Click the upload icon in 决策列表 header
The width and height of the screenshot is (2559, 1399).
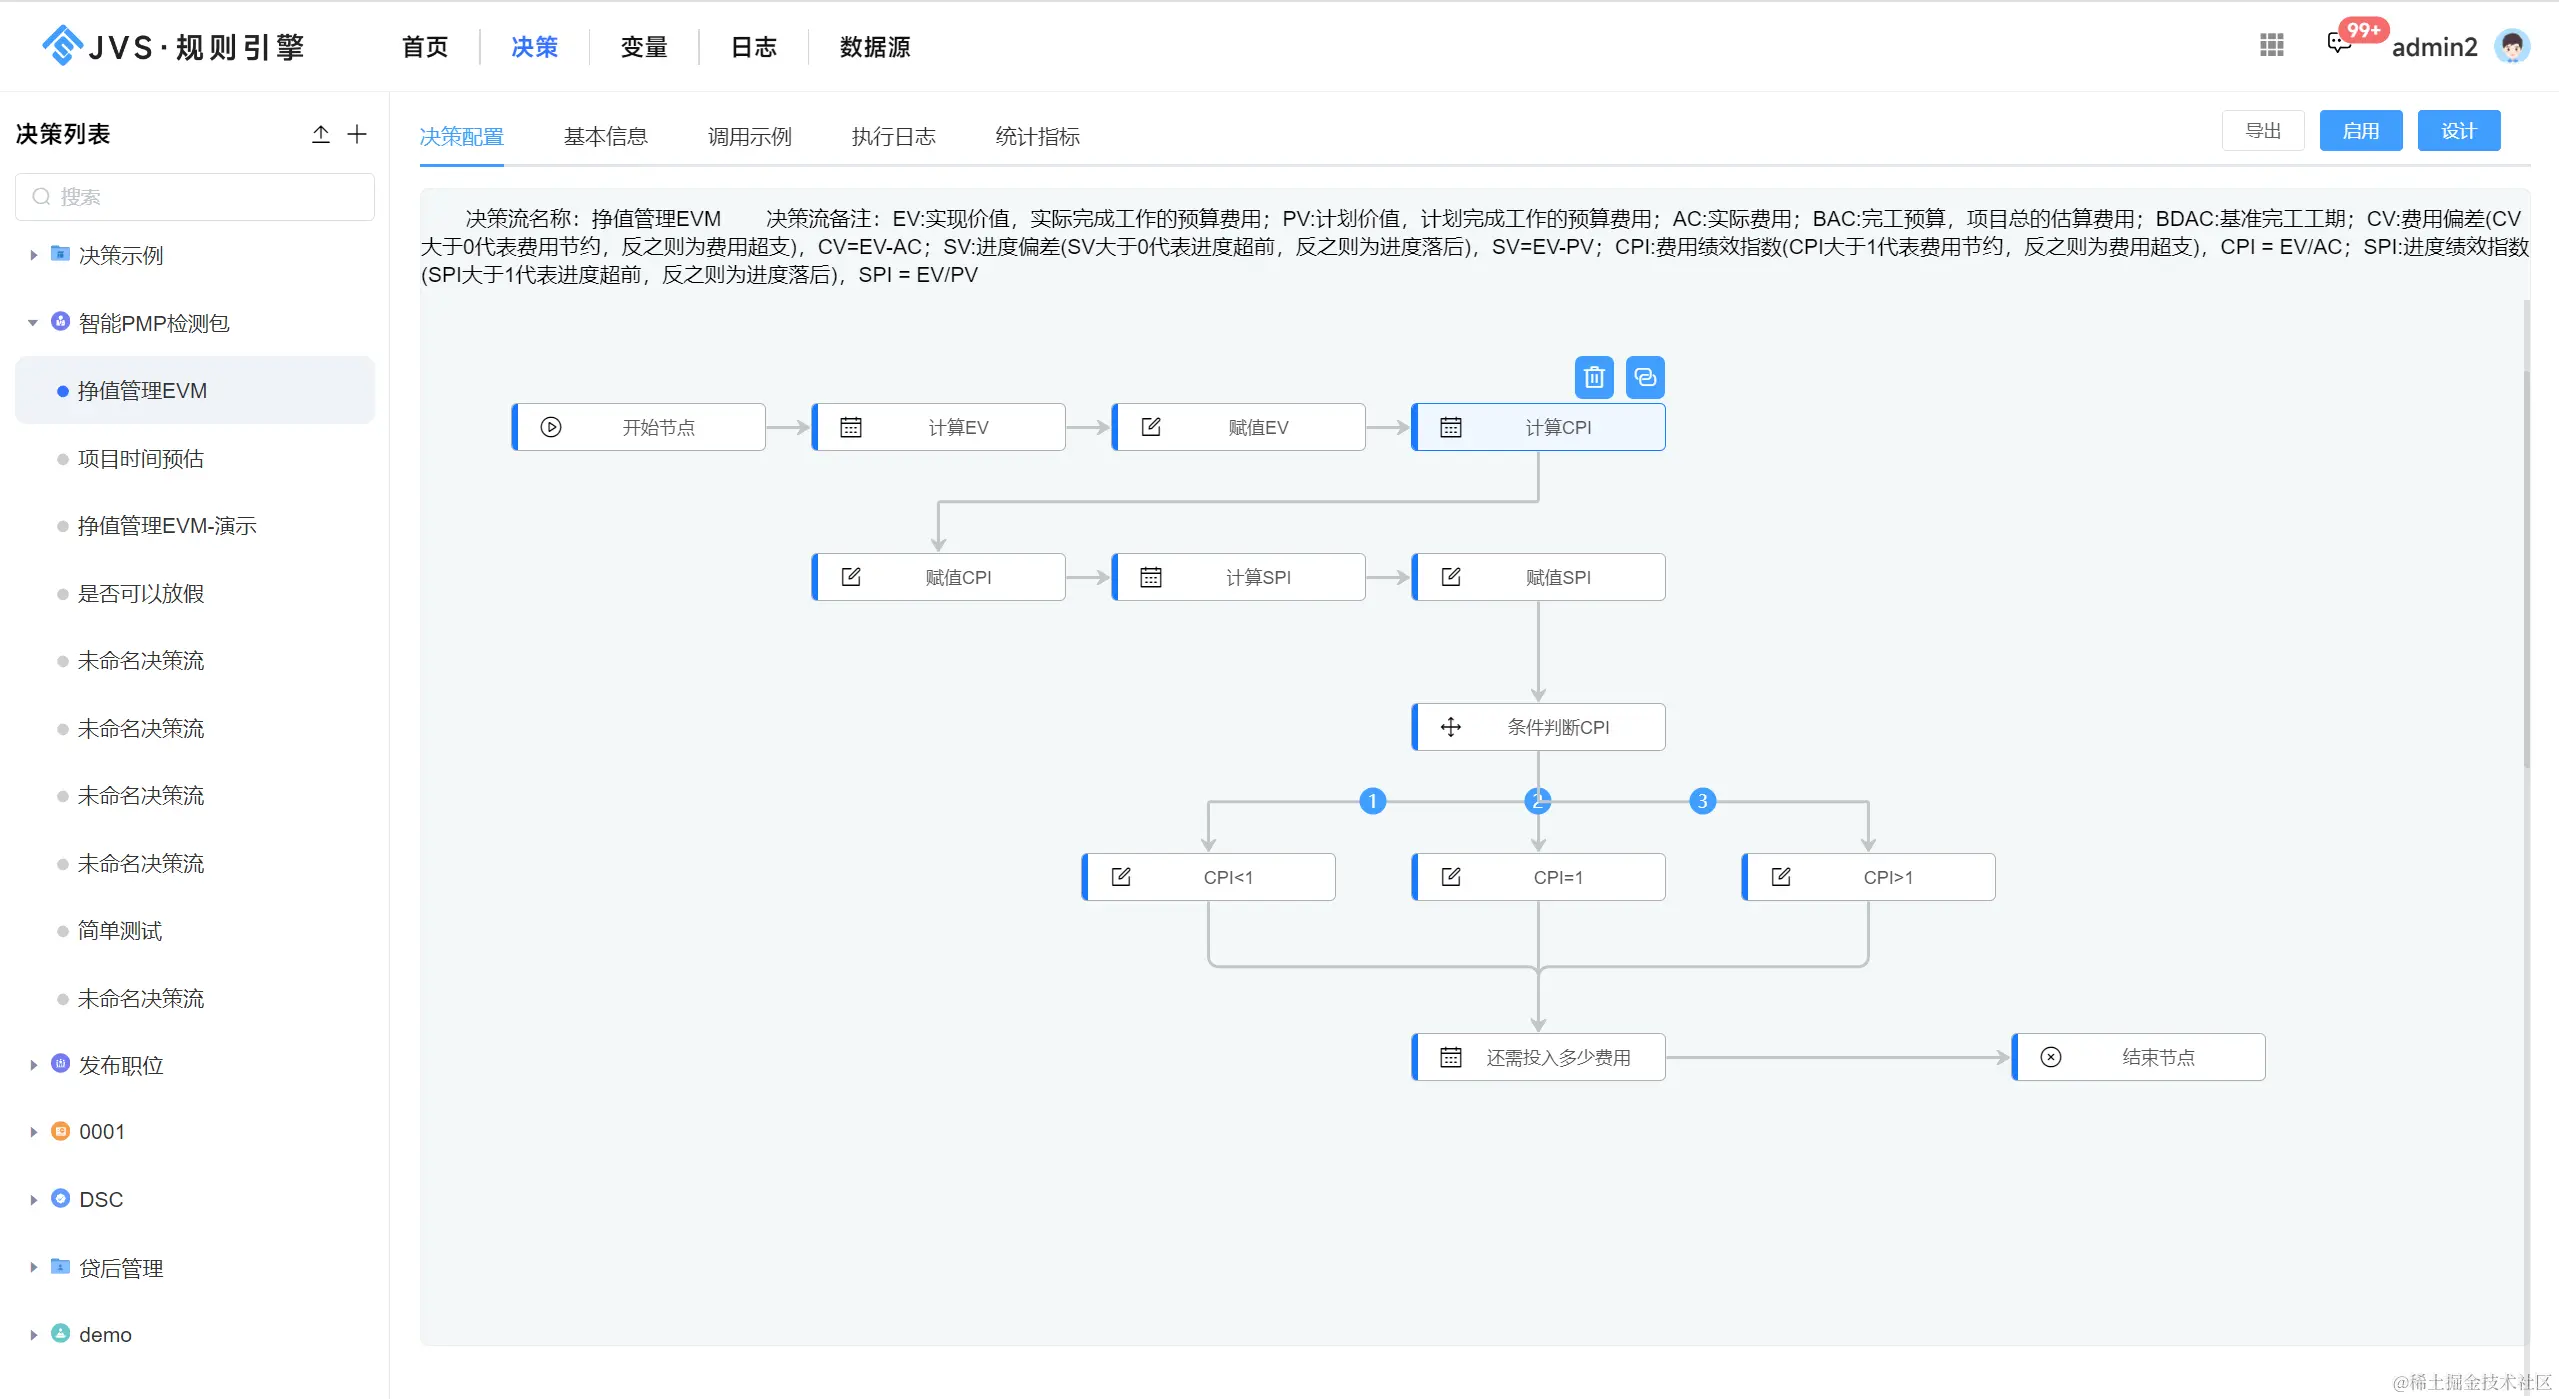point(320,134)
